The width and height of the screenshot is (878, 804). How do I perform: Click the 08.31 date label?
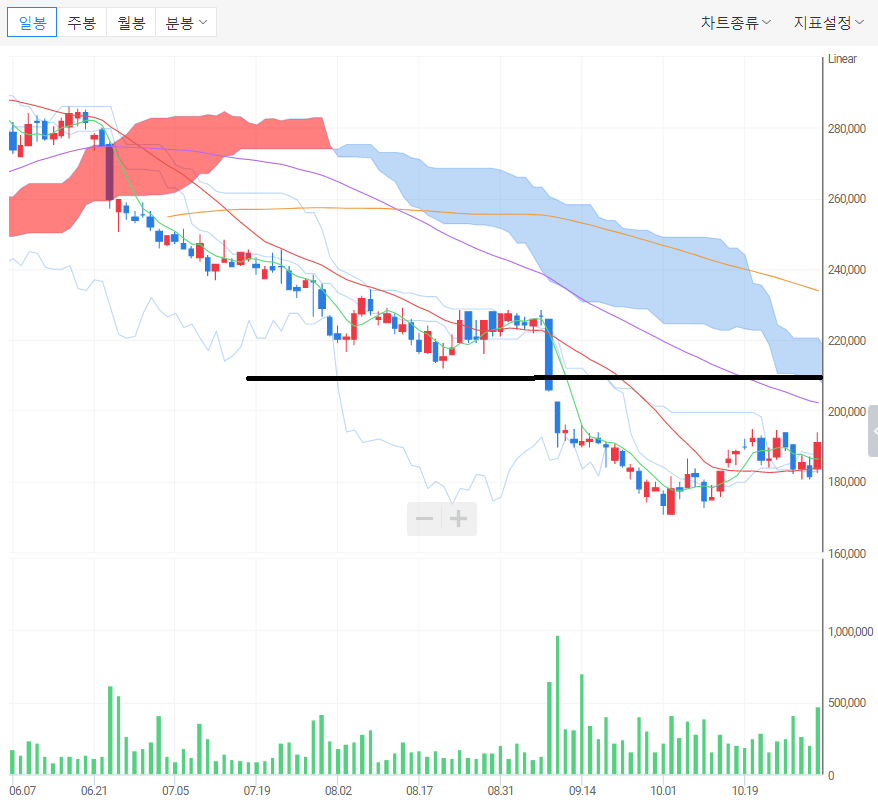pos(501,791)
